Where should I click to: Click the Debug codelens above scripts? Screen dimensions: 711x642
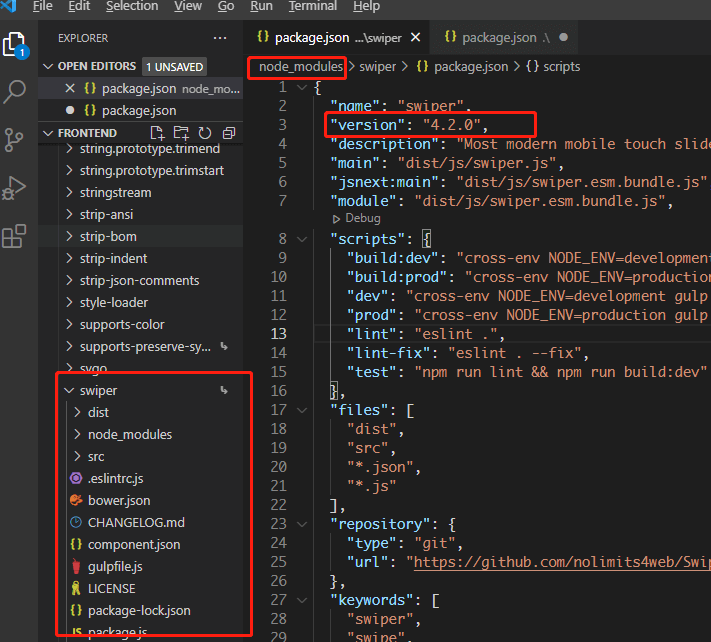356,219
